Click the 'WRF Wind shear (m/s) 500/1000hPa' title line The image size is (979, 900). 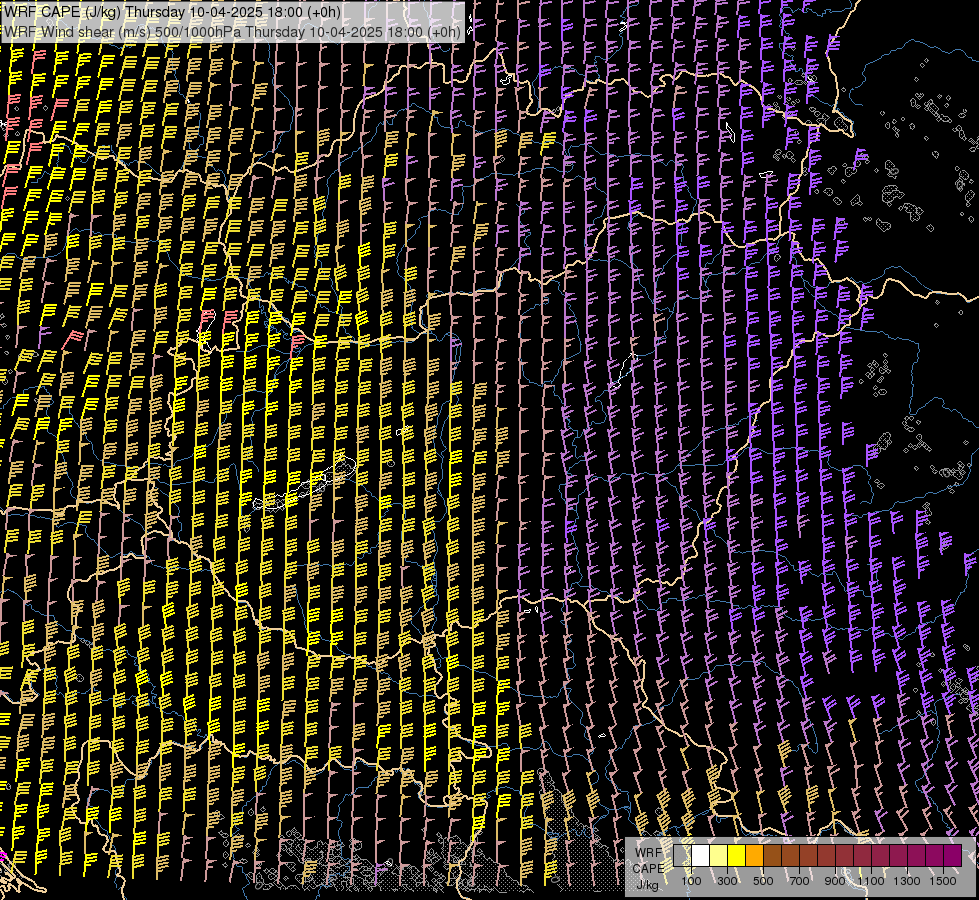pos(232,32)
